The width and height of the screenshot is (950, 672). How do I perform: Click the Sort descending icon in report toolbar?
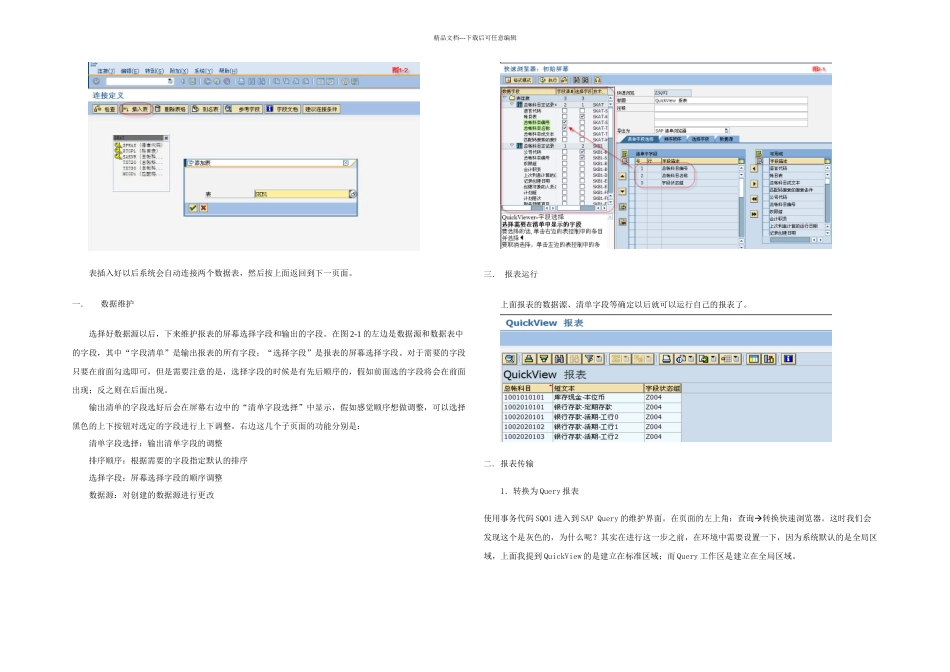[x=545, y=359]
